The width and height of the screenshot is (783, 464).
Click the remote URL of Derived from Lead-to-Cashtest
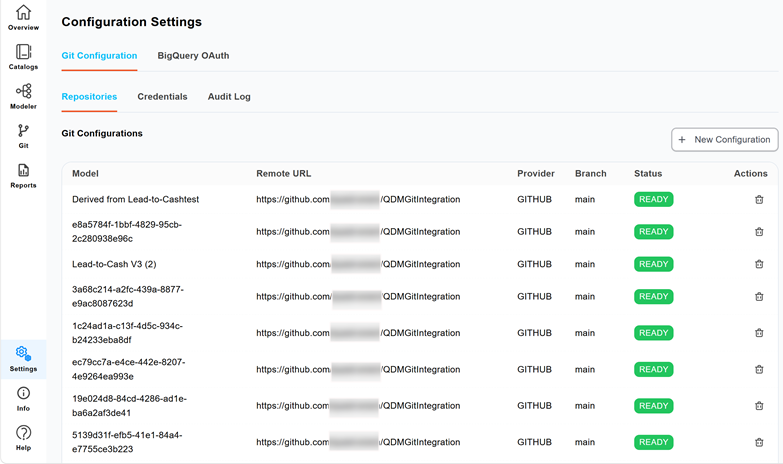pos(358,199)
